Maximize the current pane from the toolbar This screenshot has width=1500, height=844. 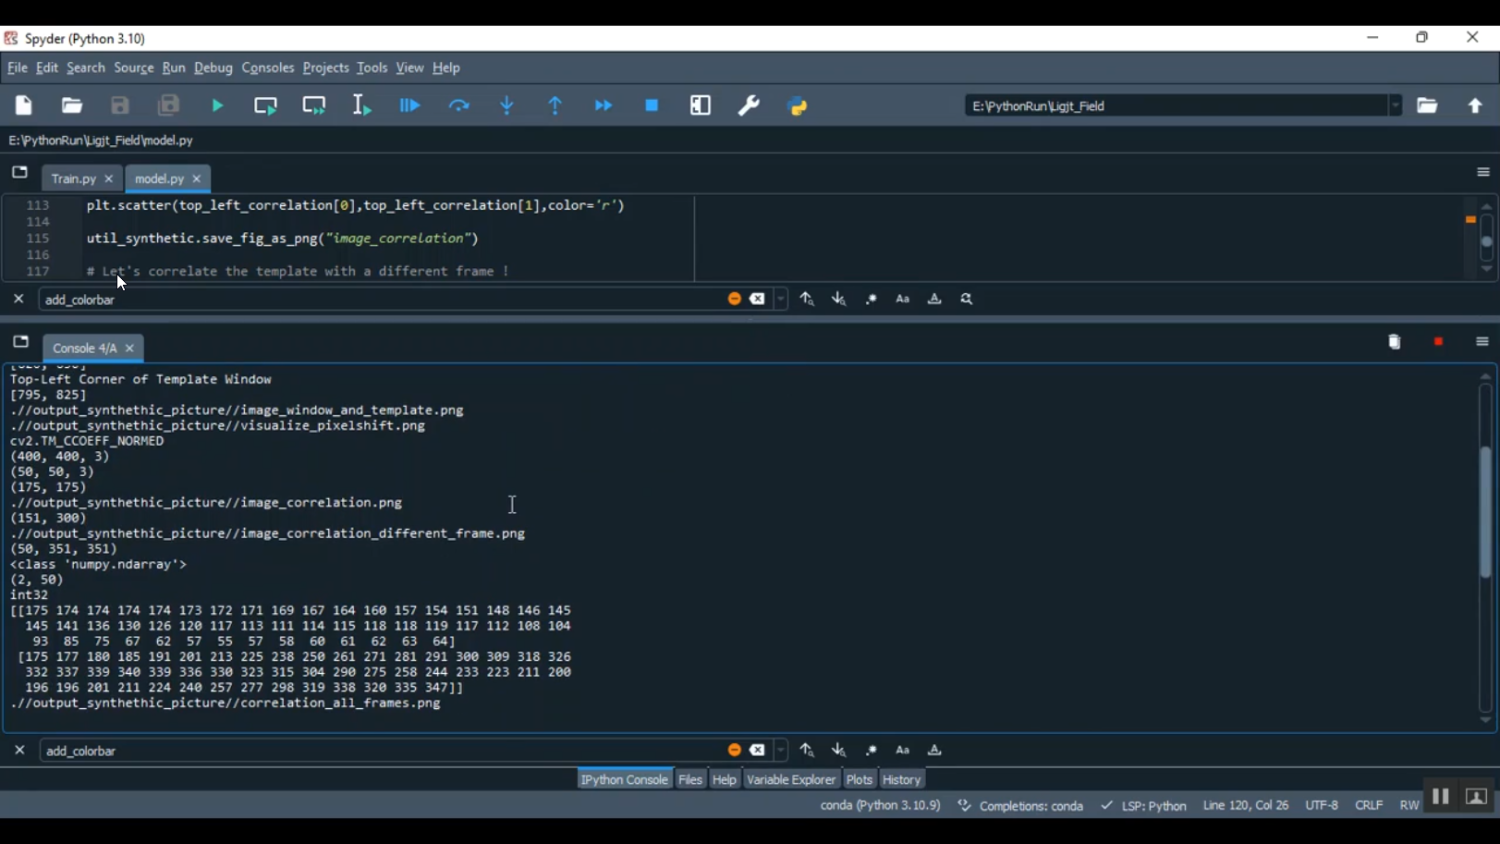(x=701, y=106)
